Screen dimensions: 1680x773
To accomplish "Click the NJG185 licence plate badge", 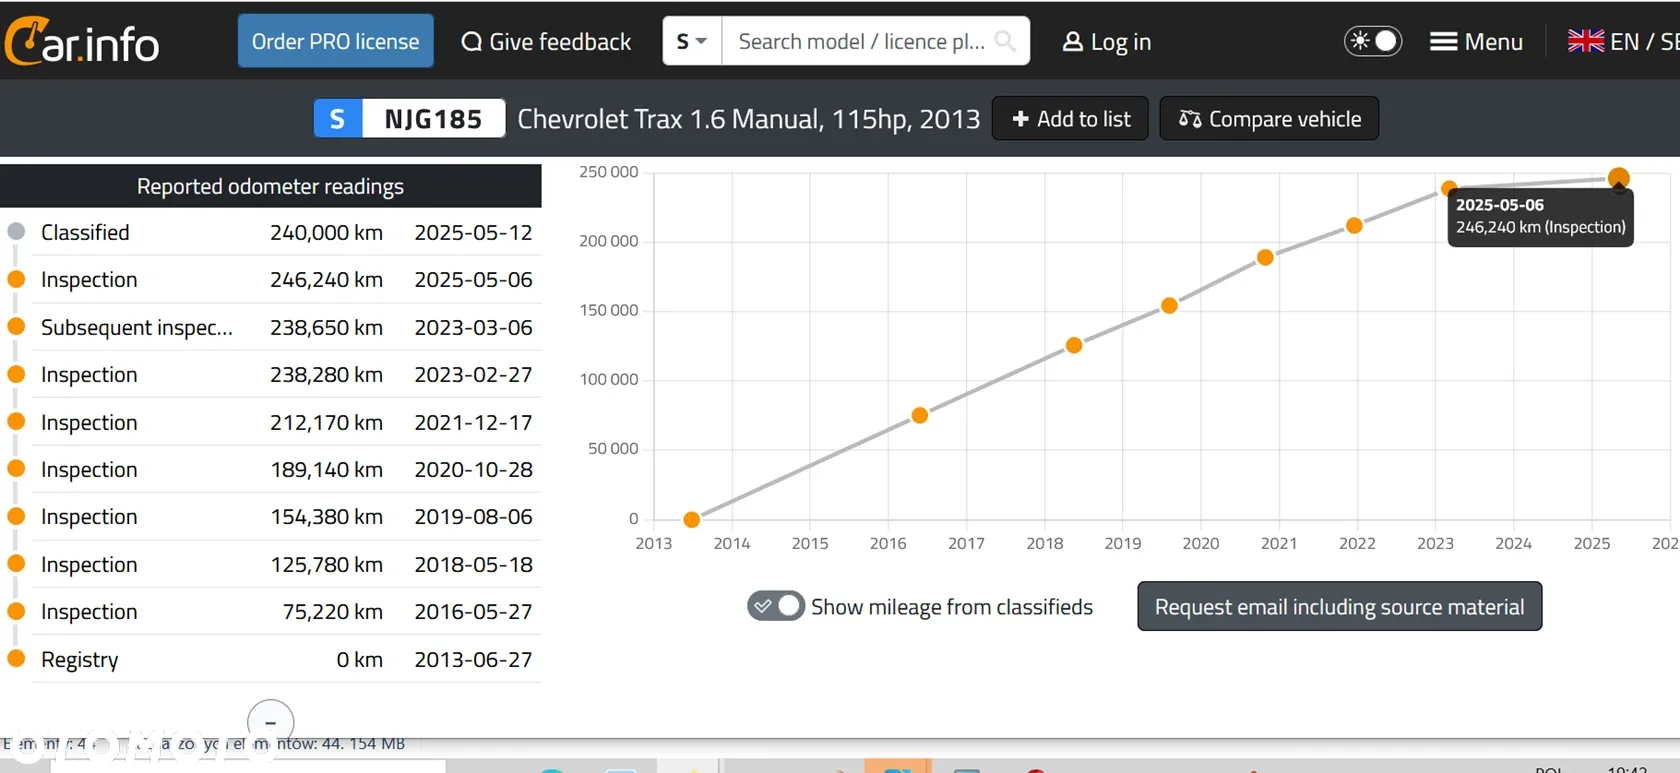I will point(409,118).
